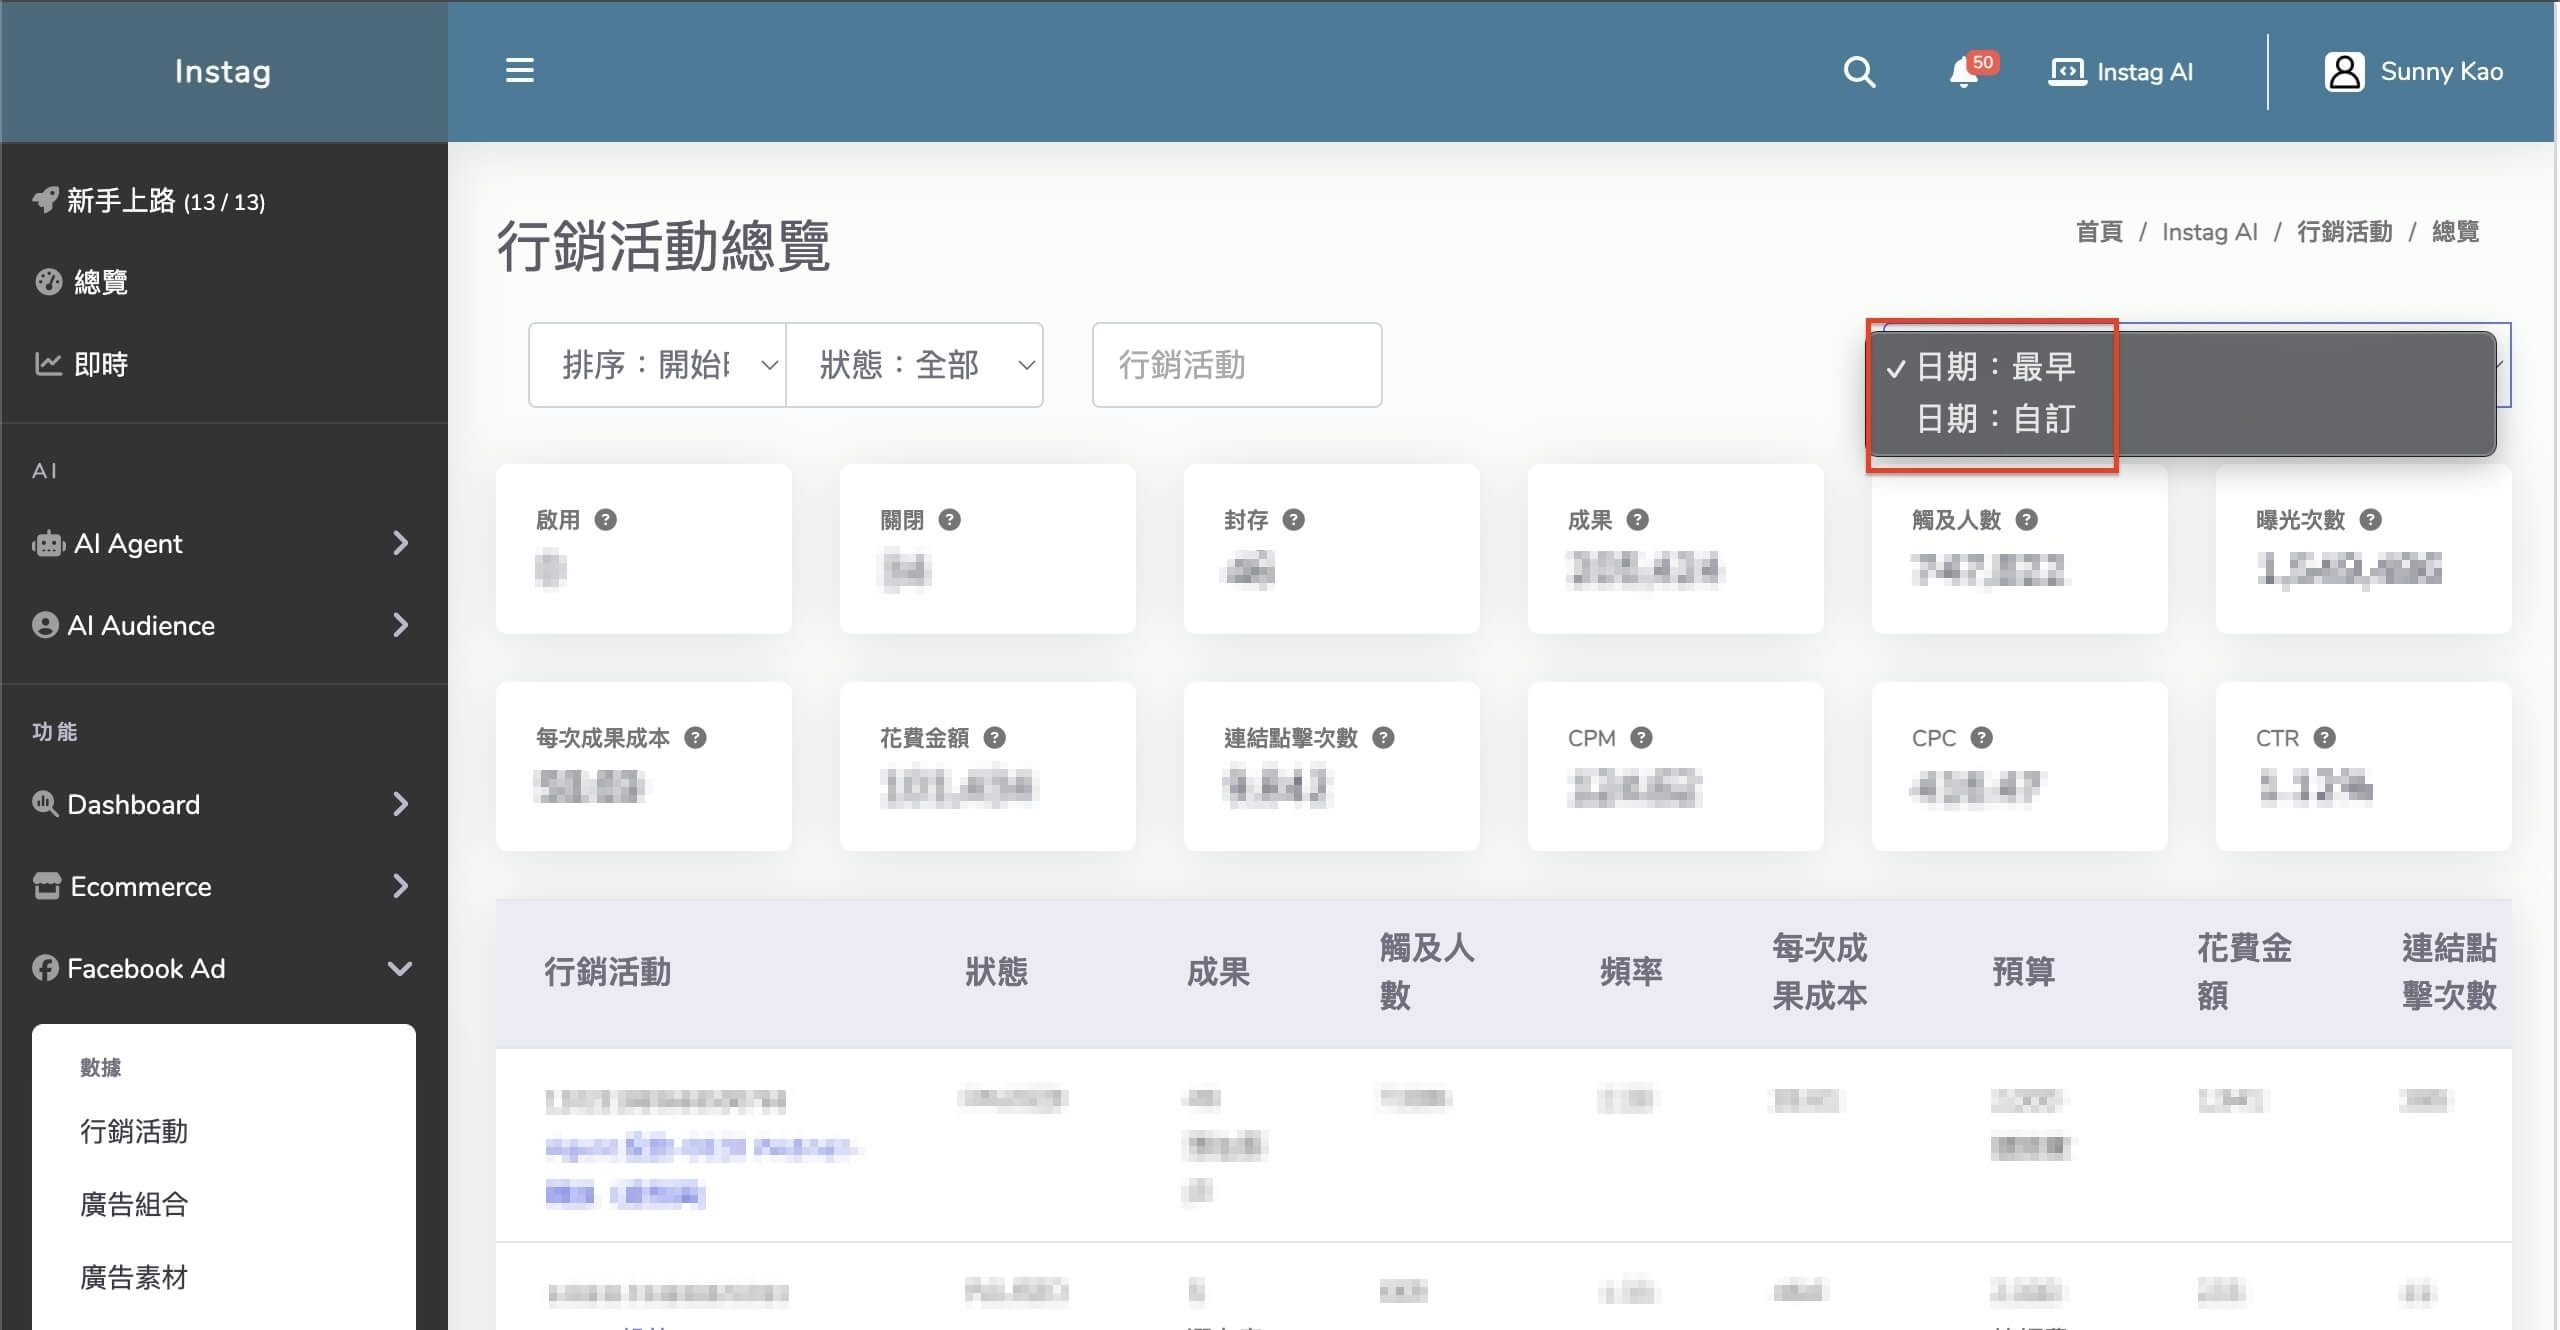Click help icon next to CPM
Image resolution: width=2560 pixels, height=1330 pixels.
tap(1641, 738)
